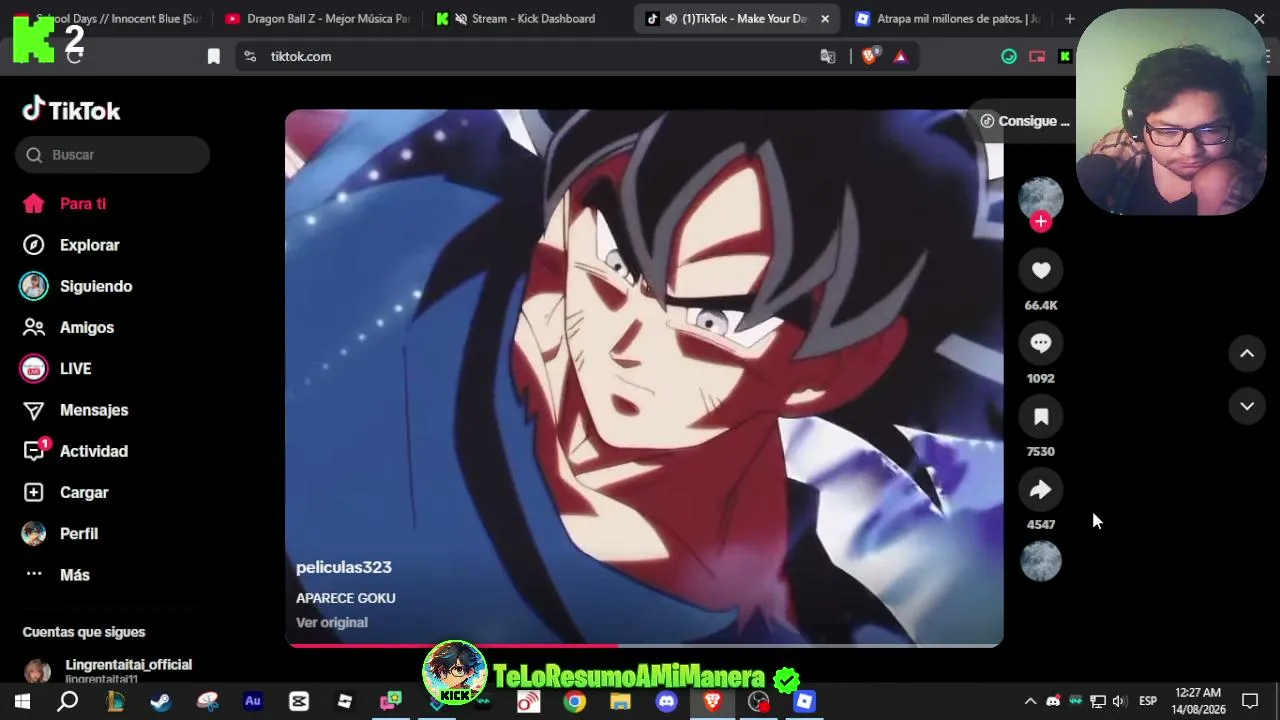Show hidden system tray icons
The width and height of the screenshot is (1280, 720).
click(1030, 701)
